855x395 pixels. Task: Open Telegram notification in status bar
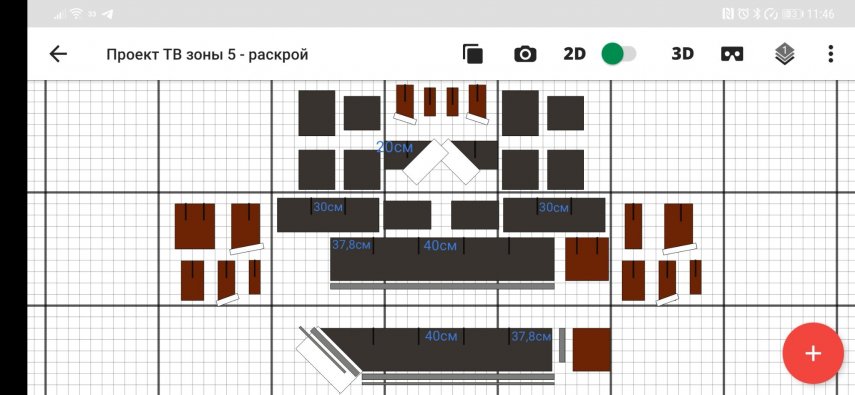click(108, 15)
